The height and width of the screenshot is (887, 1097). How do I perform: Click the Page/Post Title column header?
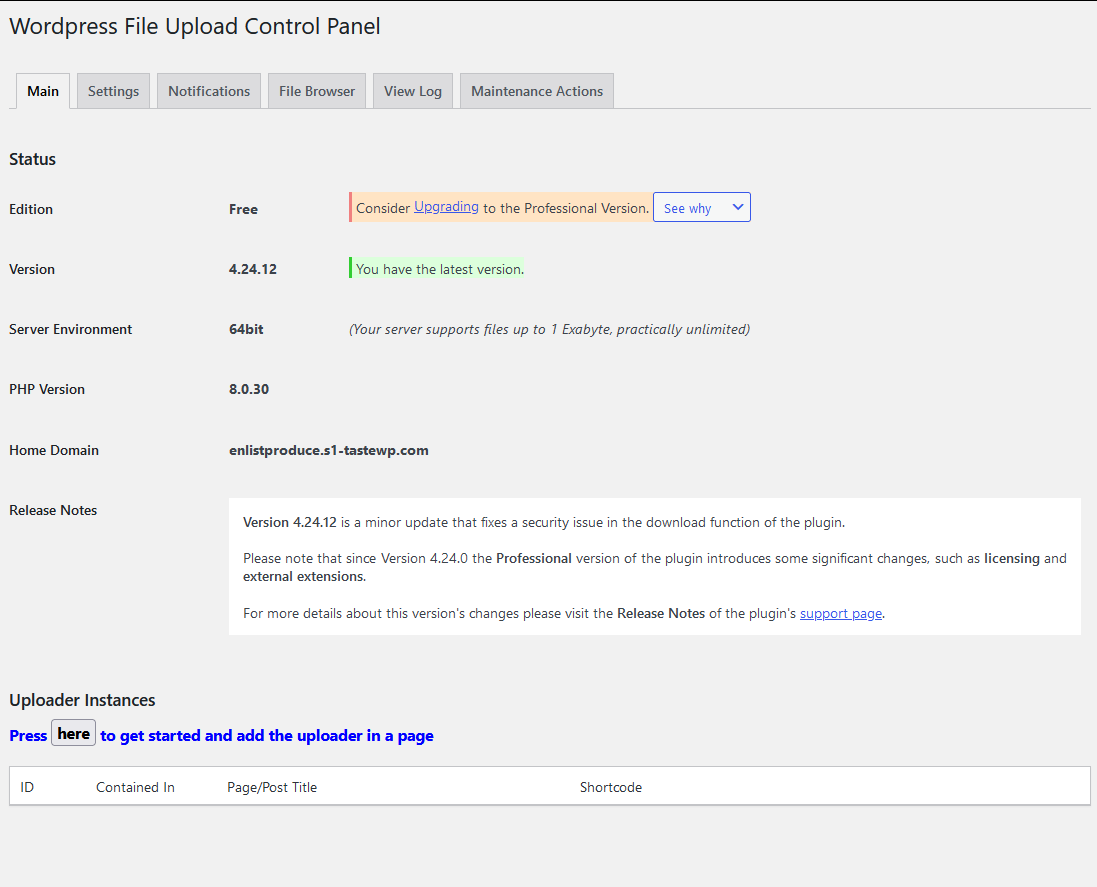(x=271, y=787)
